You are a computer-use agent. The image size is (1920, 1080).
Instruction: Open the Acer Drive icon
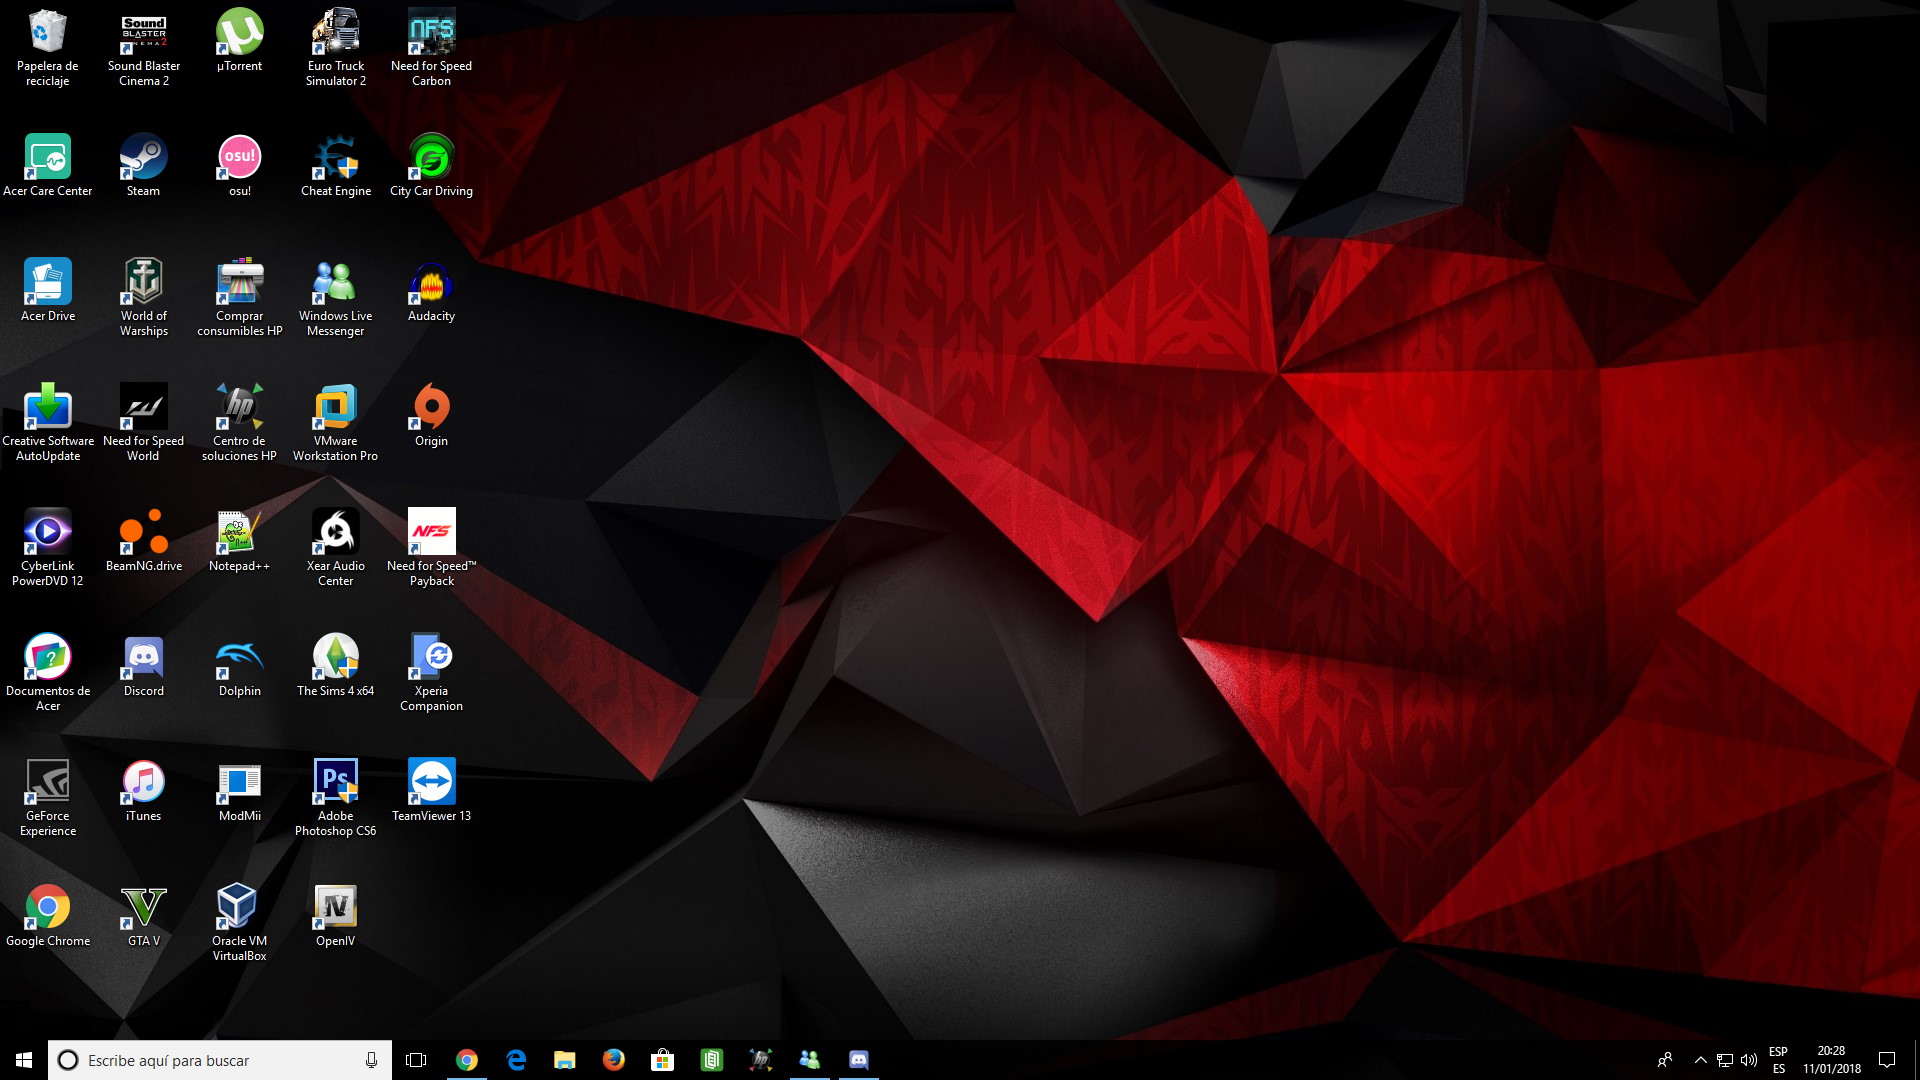point(48,290)
